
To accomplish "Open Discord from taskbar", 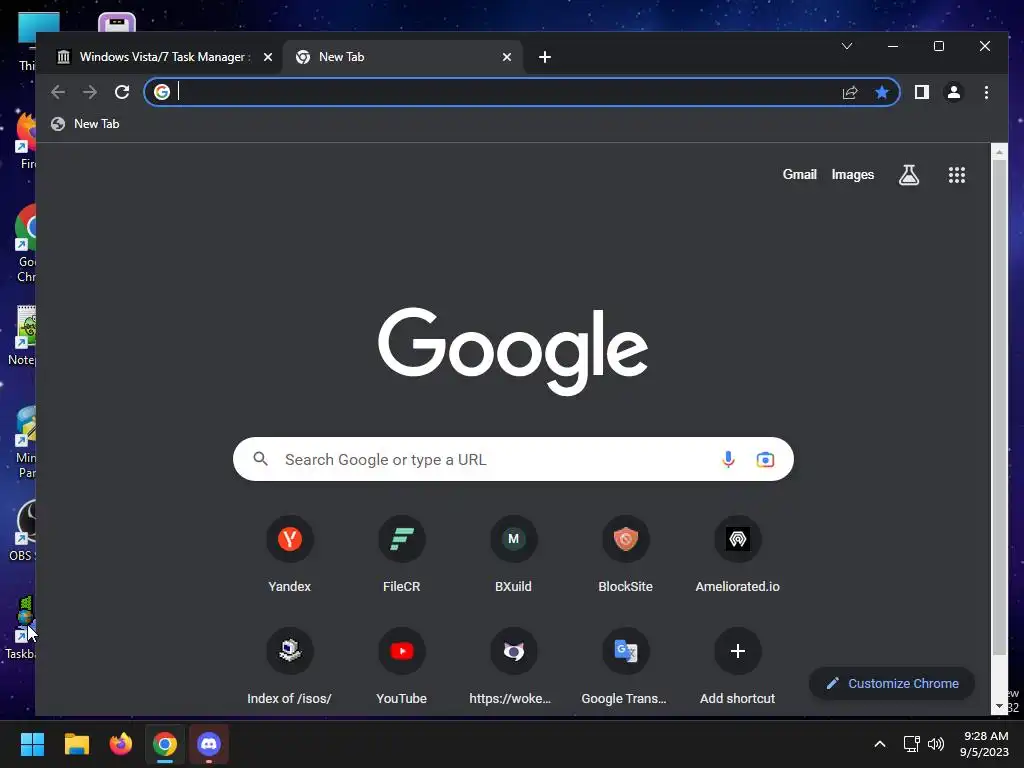I will 209,744.
